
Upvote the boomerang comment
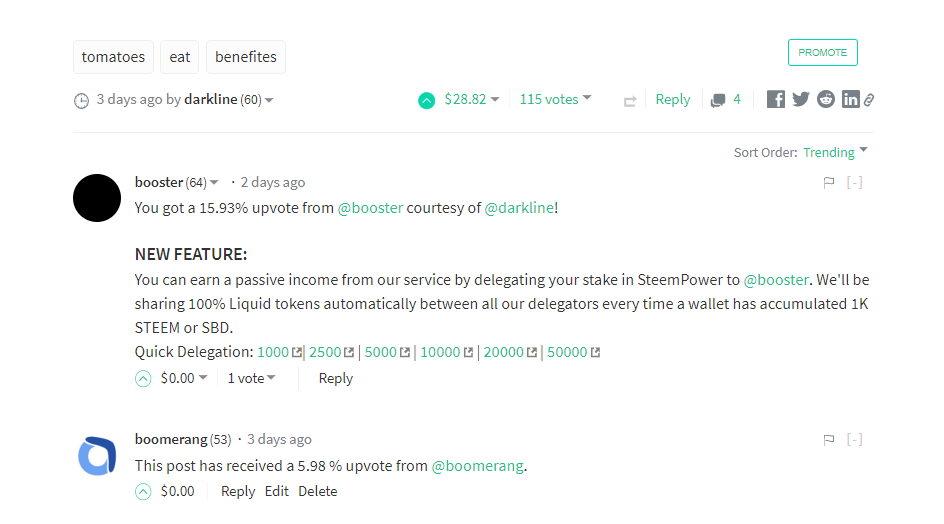click(x=143, y=491)
